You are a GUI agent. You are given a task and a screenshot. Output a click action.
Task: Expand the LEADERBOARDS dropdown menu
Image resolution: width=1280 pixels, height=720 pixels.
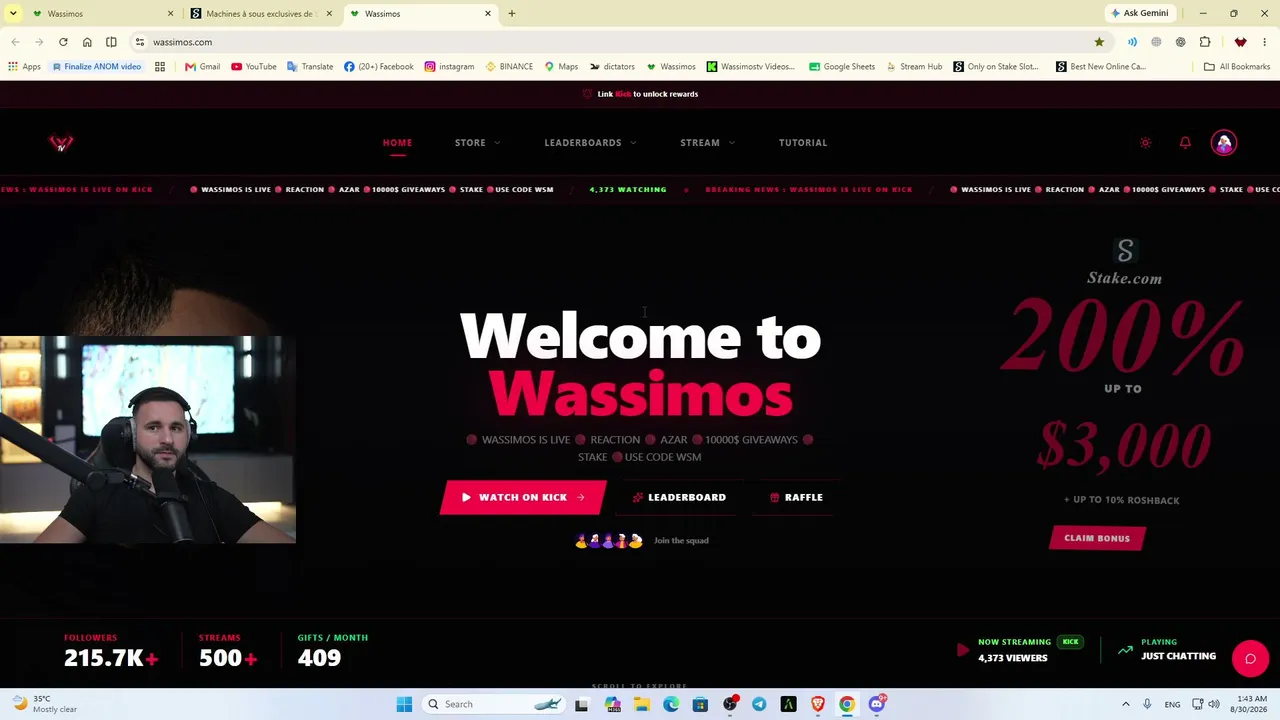(590, 143)
